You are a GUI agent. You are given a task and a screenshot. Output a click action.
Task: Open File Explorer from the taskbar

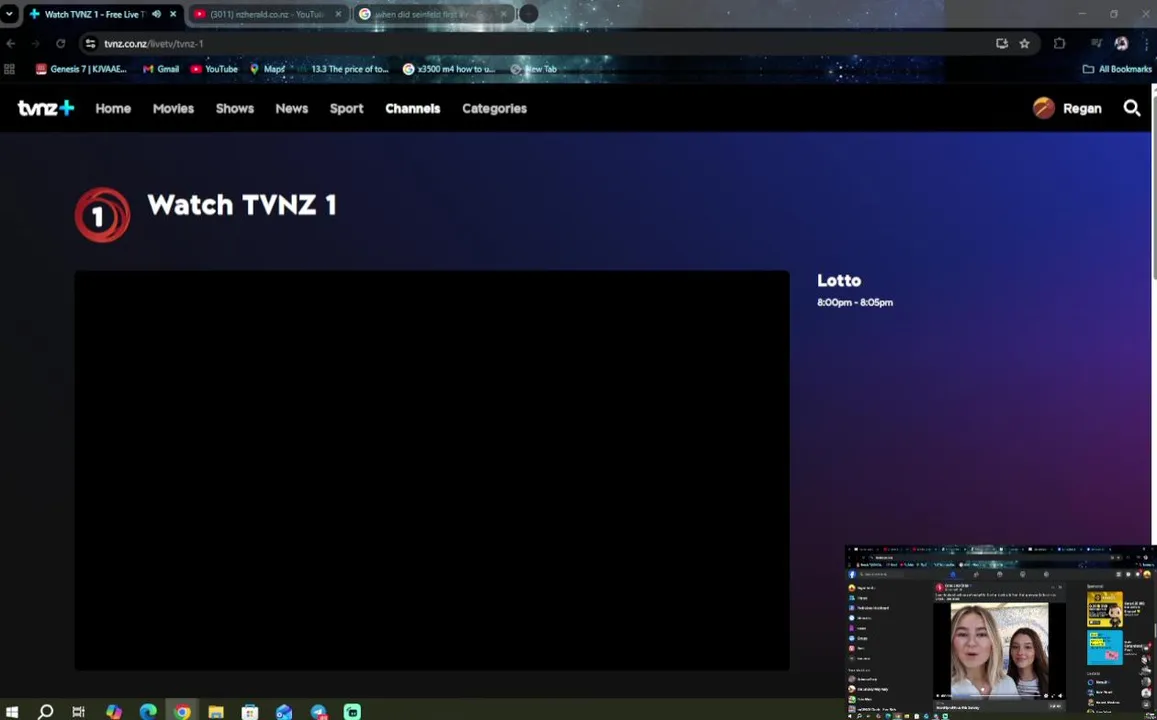pos(216,712)
